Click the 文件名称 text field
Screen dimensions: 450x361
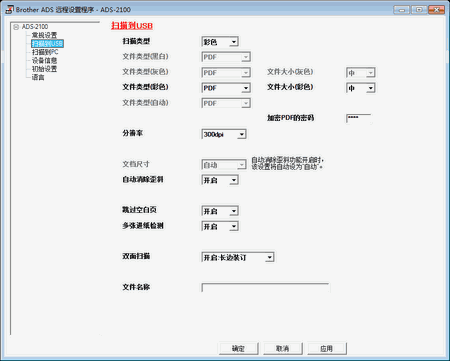[266, 288]
